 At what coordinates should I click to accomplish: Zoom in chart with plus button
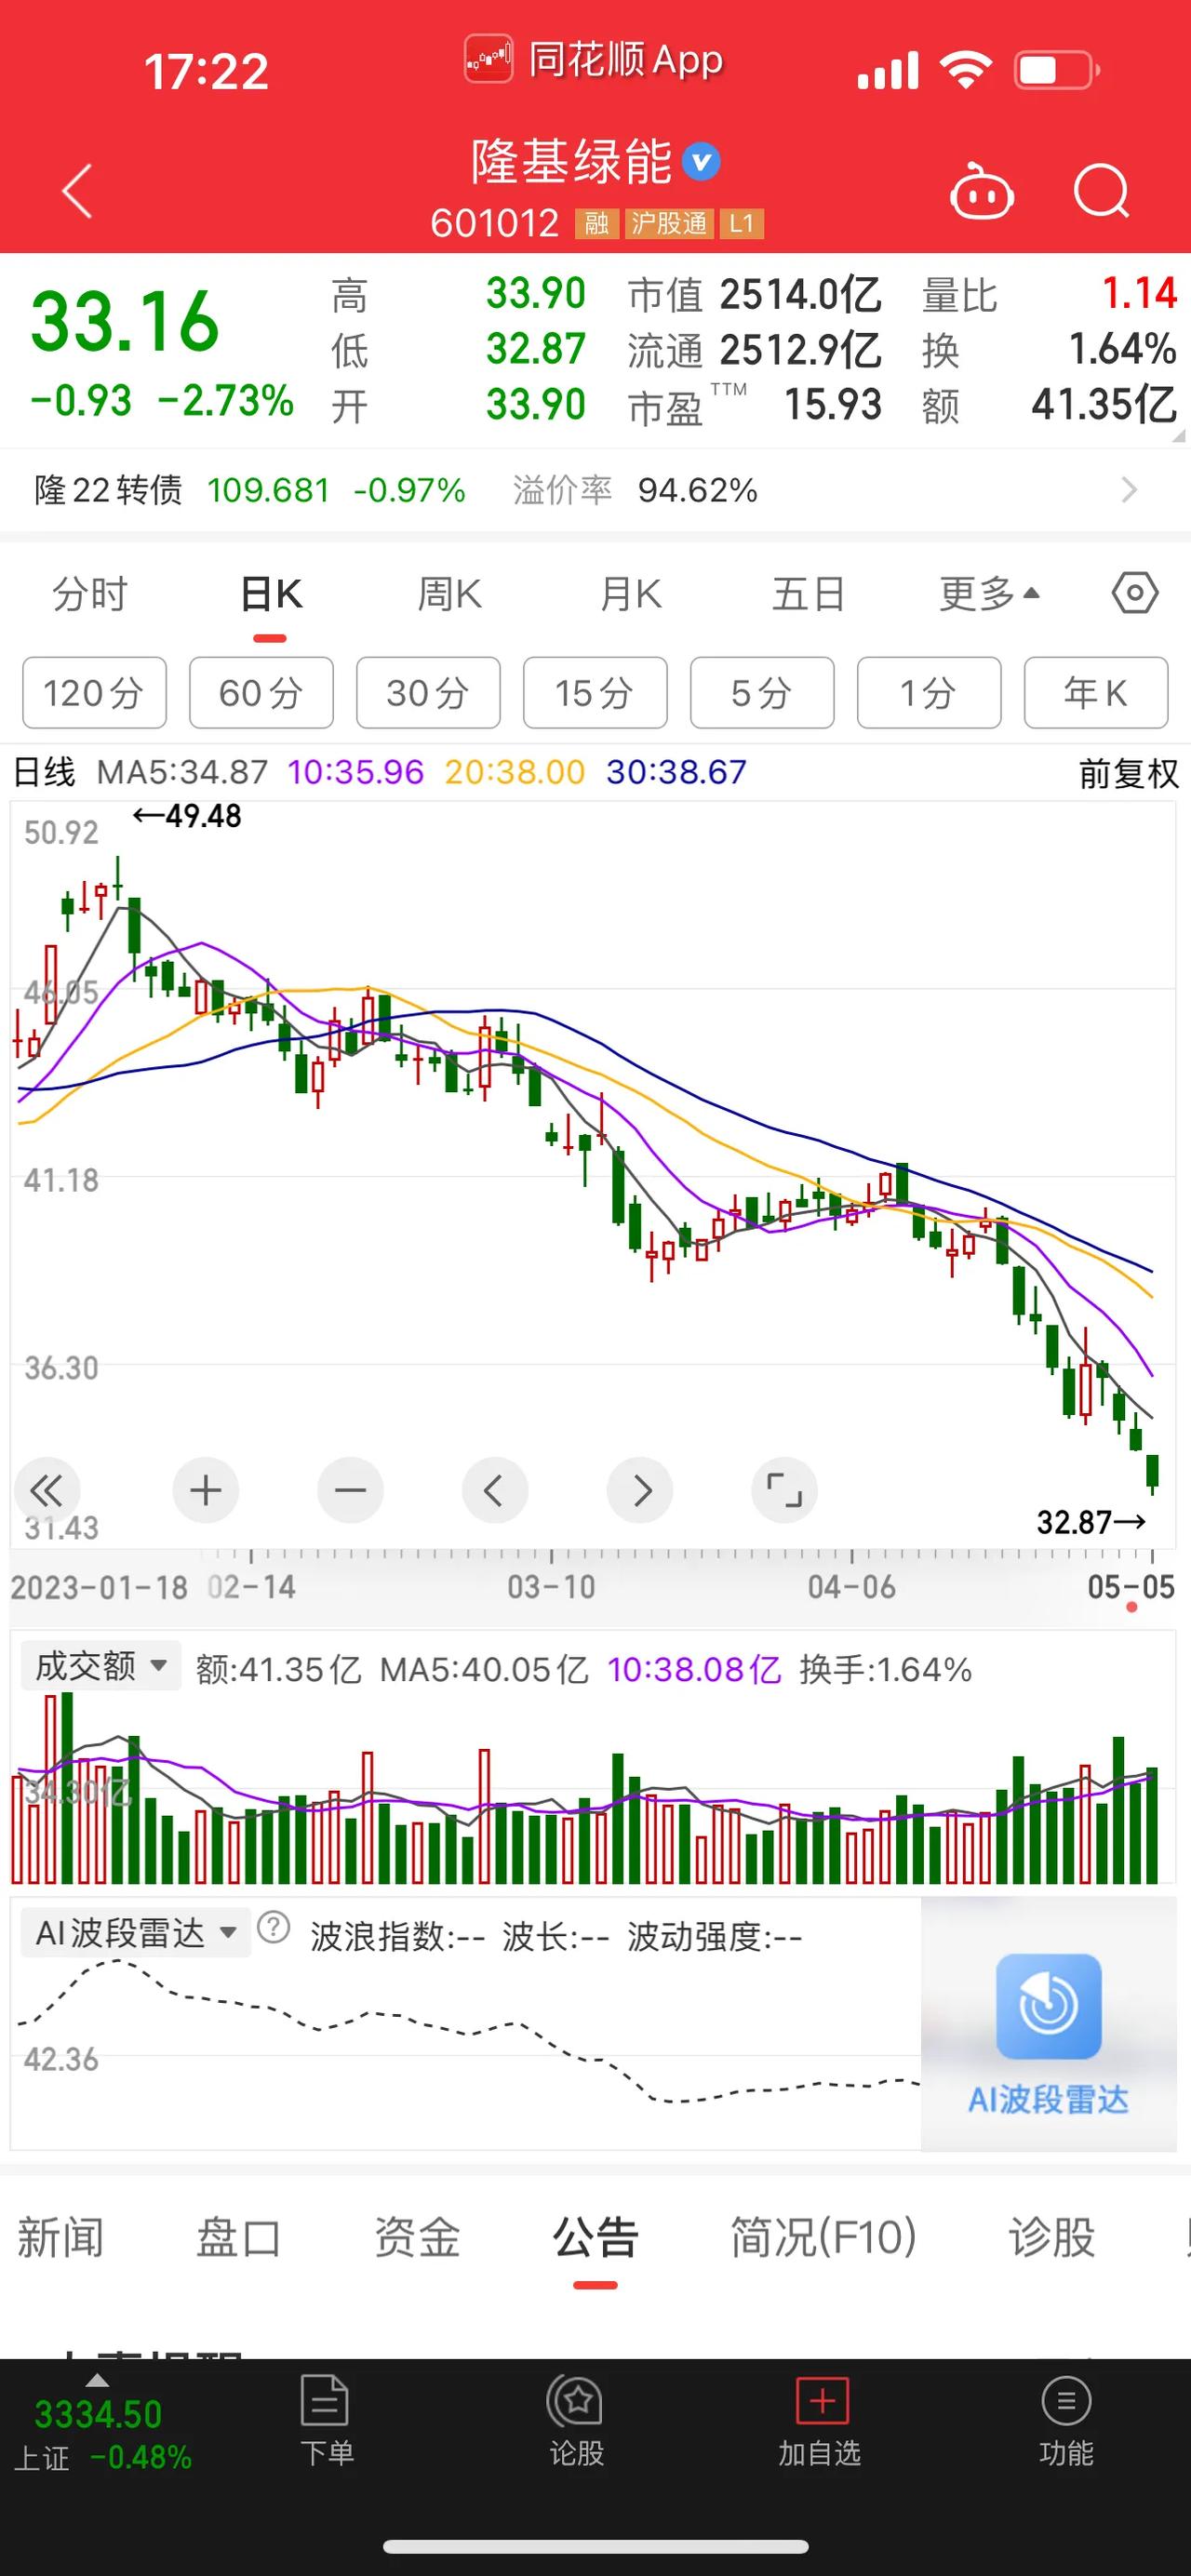205,1490
